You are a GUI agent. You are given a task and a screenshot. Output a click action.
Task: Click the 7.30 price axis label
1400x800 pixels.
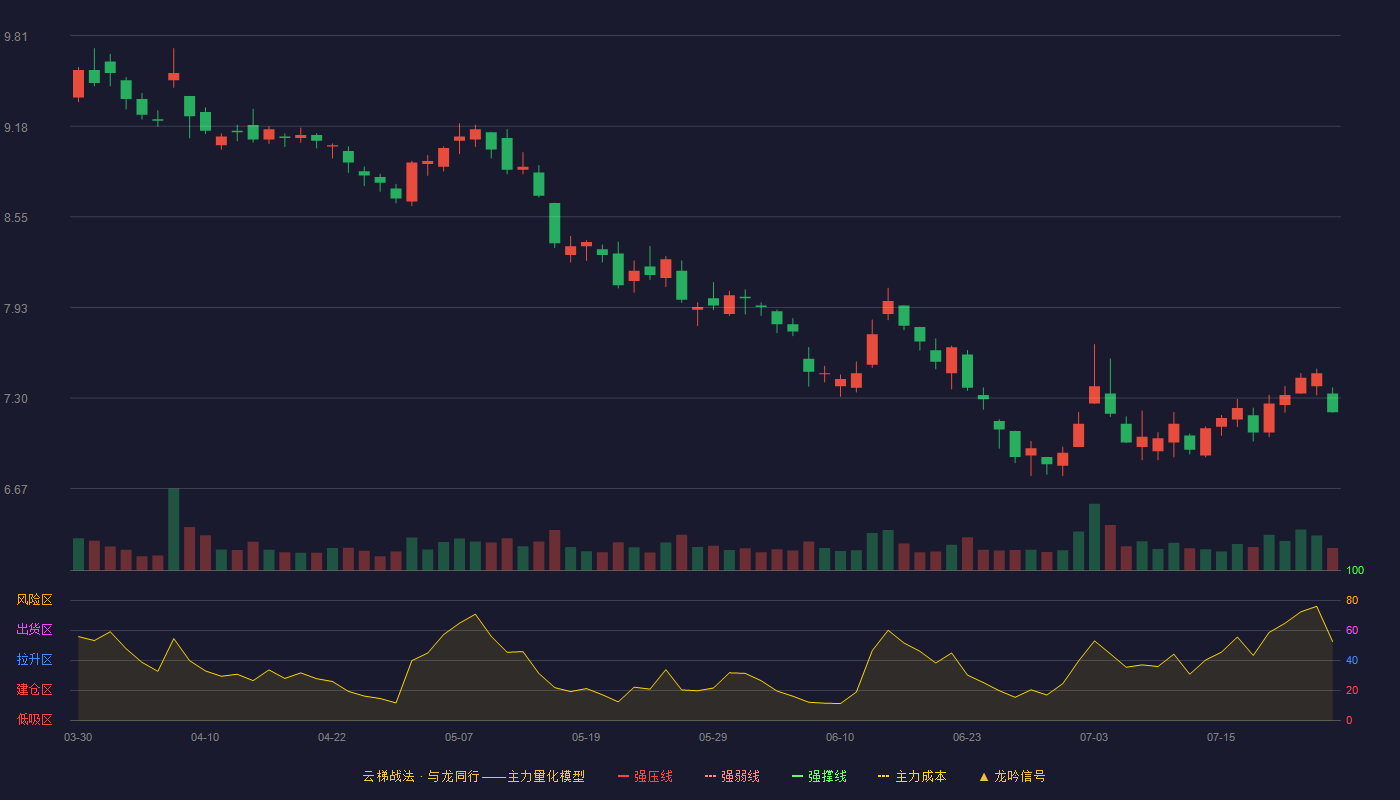[16, 399]
